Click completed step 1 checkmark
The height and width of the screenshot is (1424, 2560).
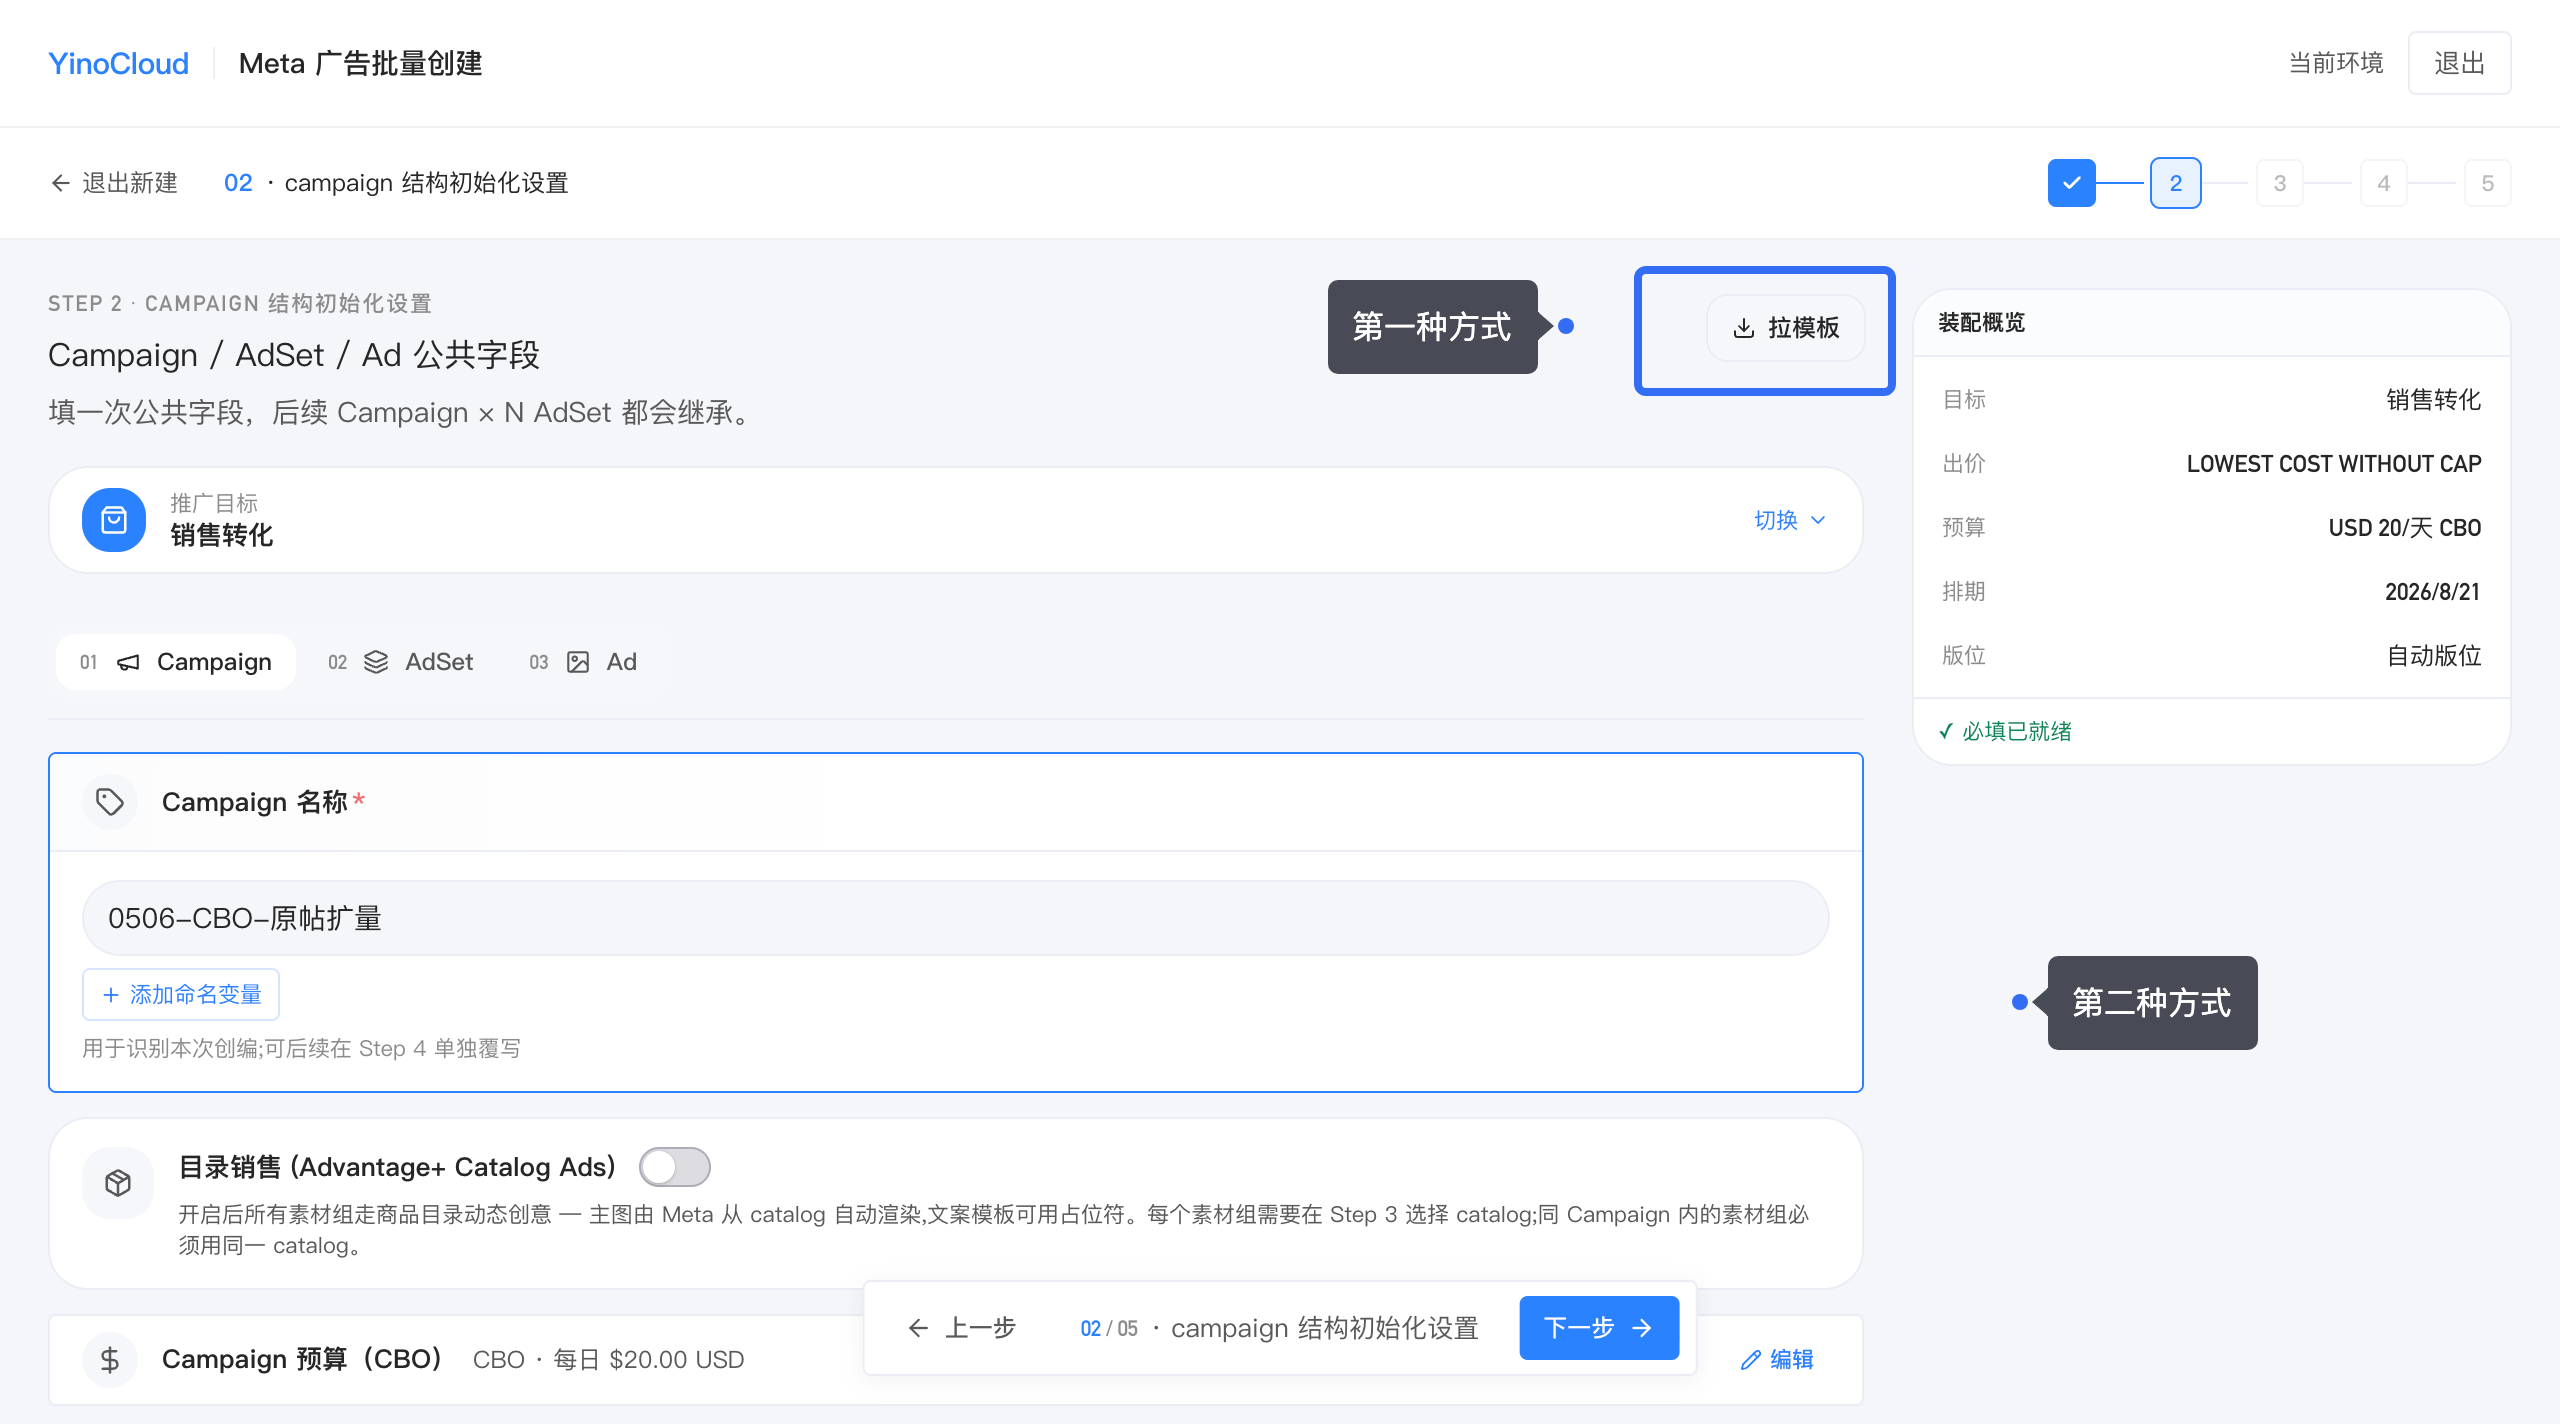click(x=2071, y=183)
